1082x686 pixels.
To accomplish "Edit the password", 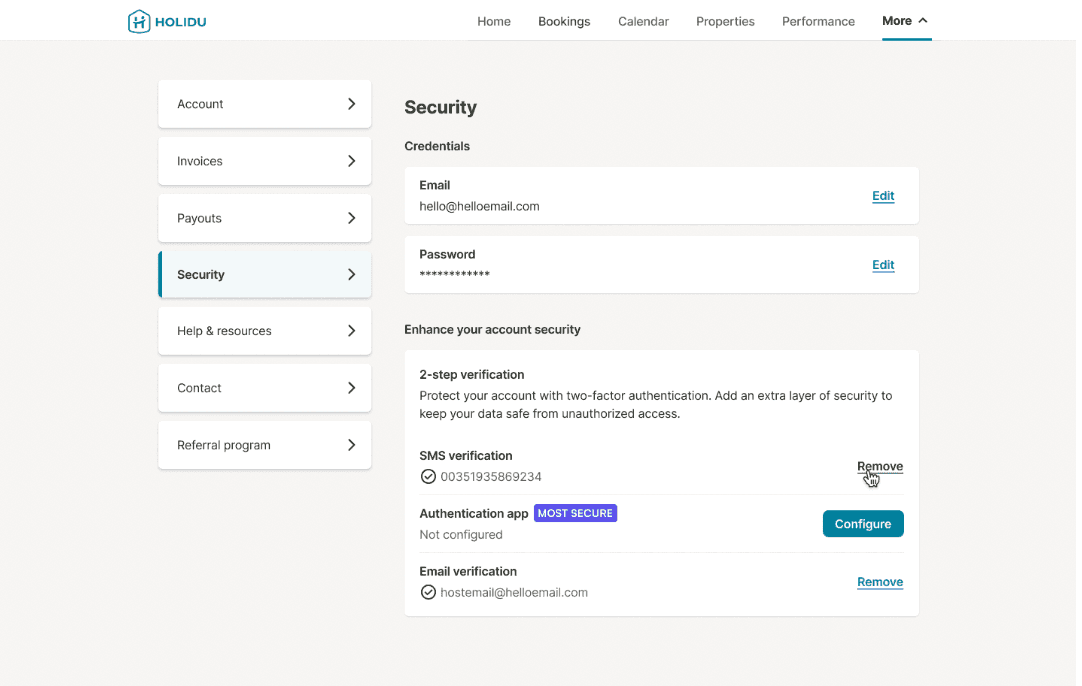I will tap(883, 265).
